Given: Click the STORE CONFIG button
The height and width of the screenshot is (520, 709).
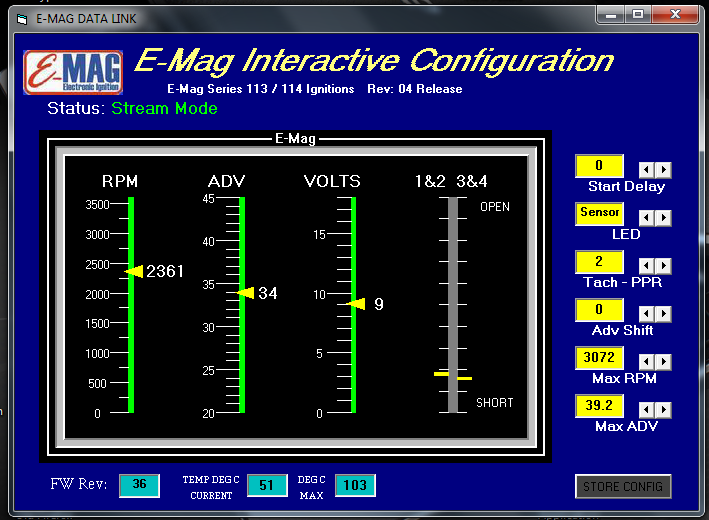Looking at the screenshot, I should (623, 487).
